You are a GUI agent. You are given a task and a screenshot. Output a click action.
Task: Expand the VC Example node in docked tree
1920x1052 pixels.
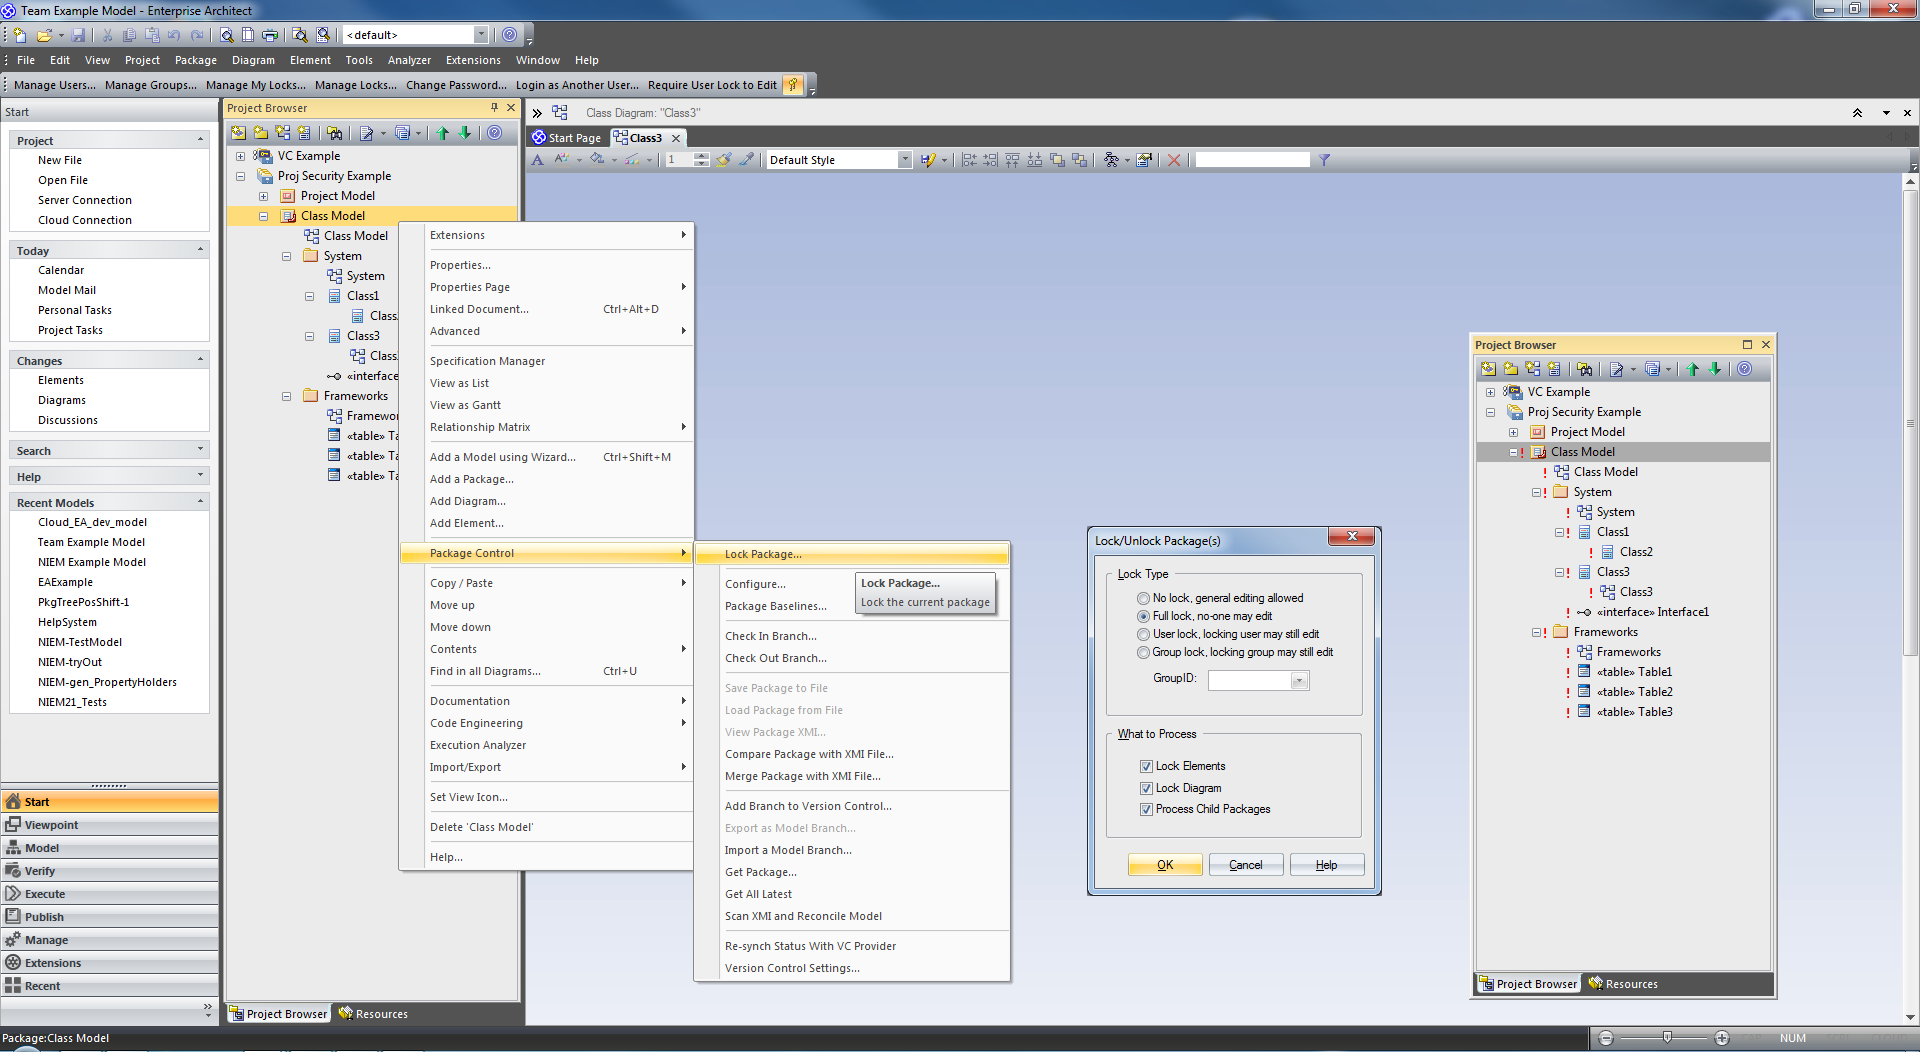click(240, 156)
